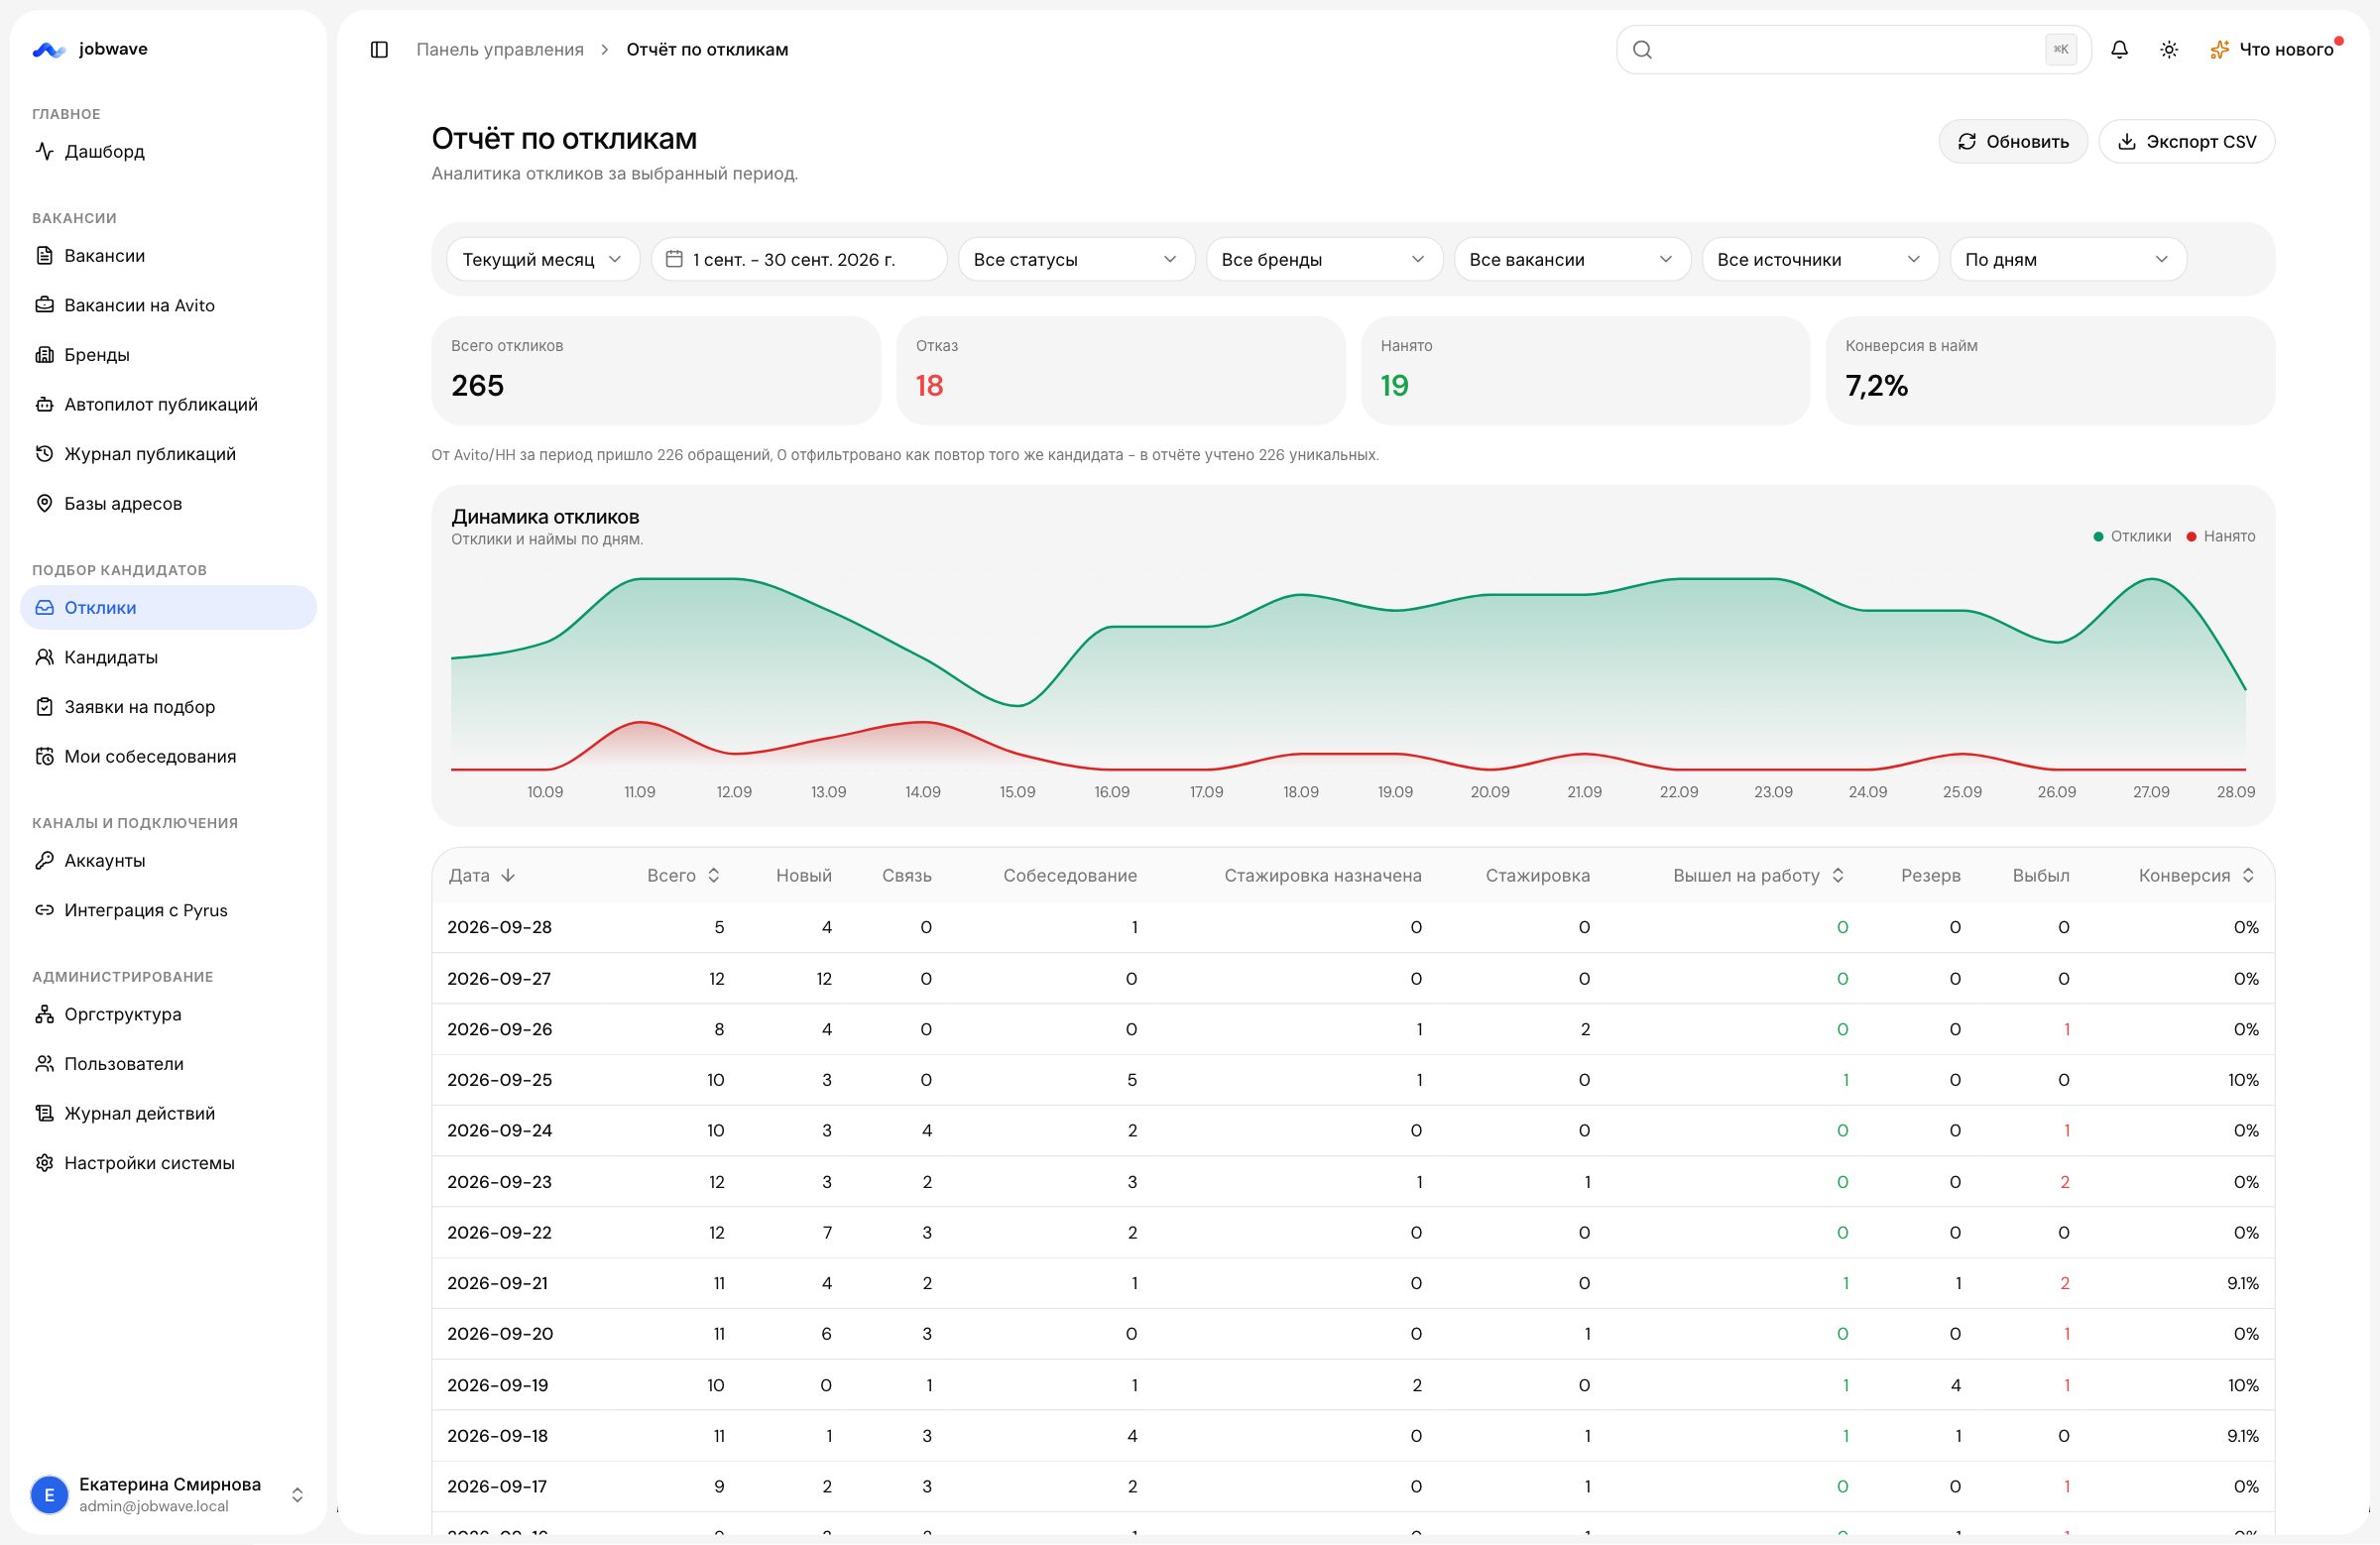
Task: Click the Мои собеседования calendar icon
Action: click(44, 756)
